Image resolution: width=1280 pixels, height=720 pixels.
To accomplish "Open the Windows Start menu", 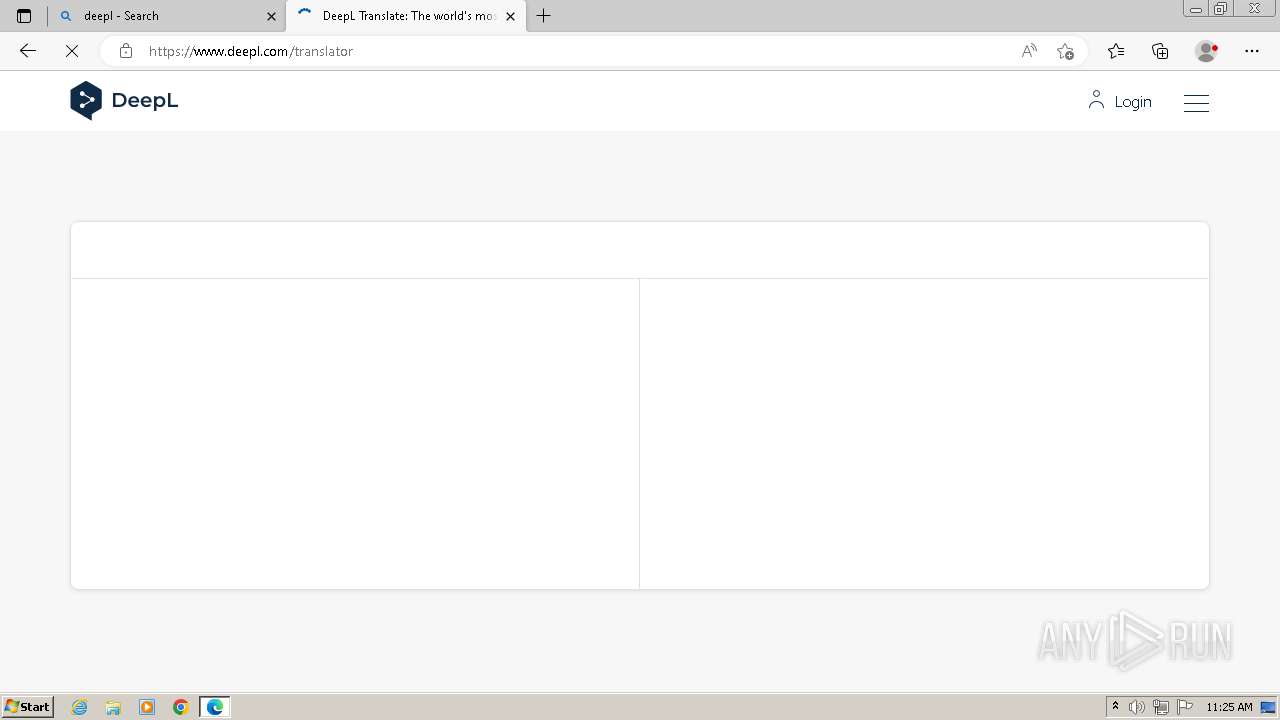I will coord(28,707).
